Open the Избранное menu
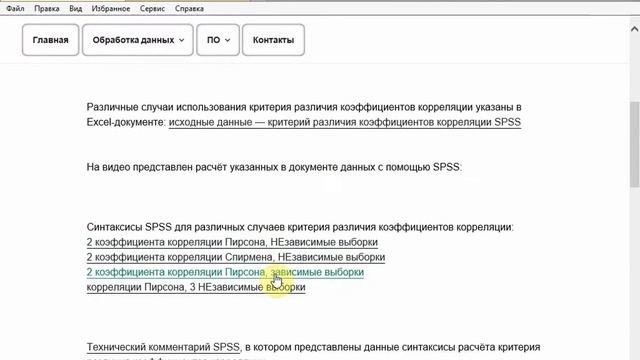 [111, 8]
